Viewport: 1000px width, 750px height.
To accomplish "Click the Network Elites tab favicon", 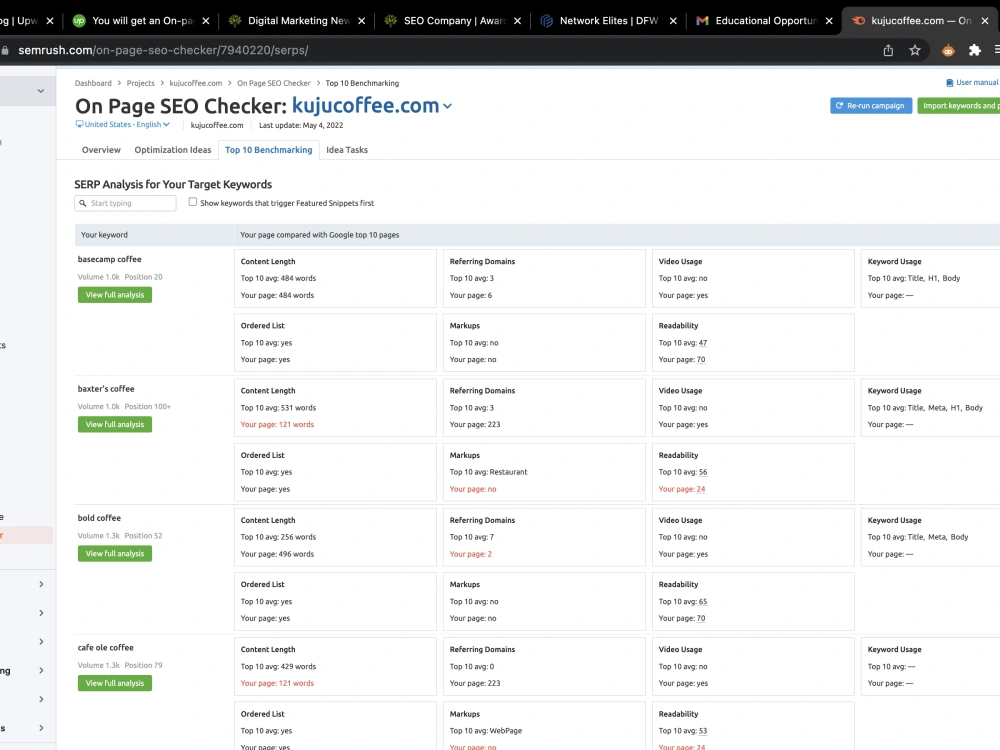I will point(547,21).
